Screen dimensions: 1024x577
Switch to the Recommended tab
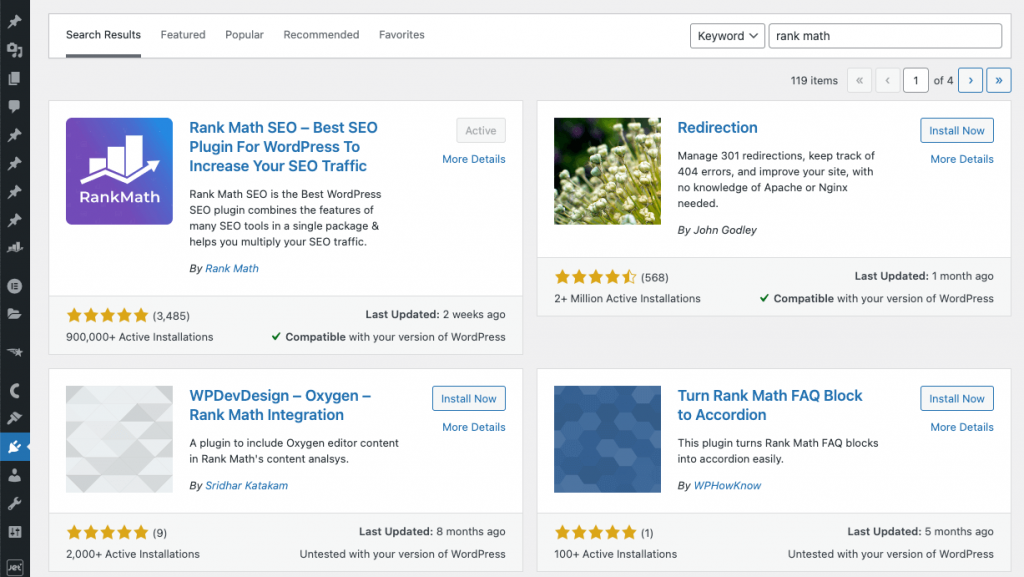[x=321, y=35]
